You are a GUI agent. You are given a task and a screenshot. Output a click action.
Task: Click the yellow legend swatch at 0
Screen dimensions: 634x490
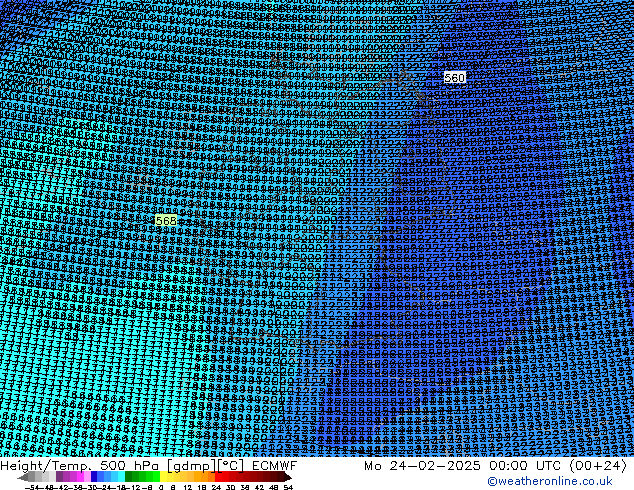(x=163, y=476)
